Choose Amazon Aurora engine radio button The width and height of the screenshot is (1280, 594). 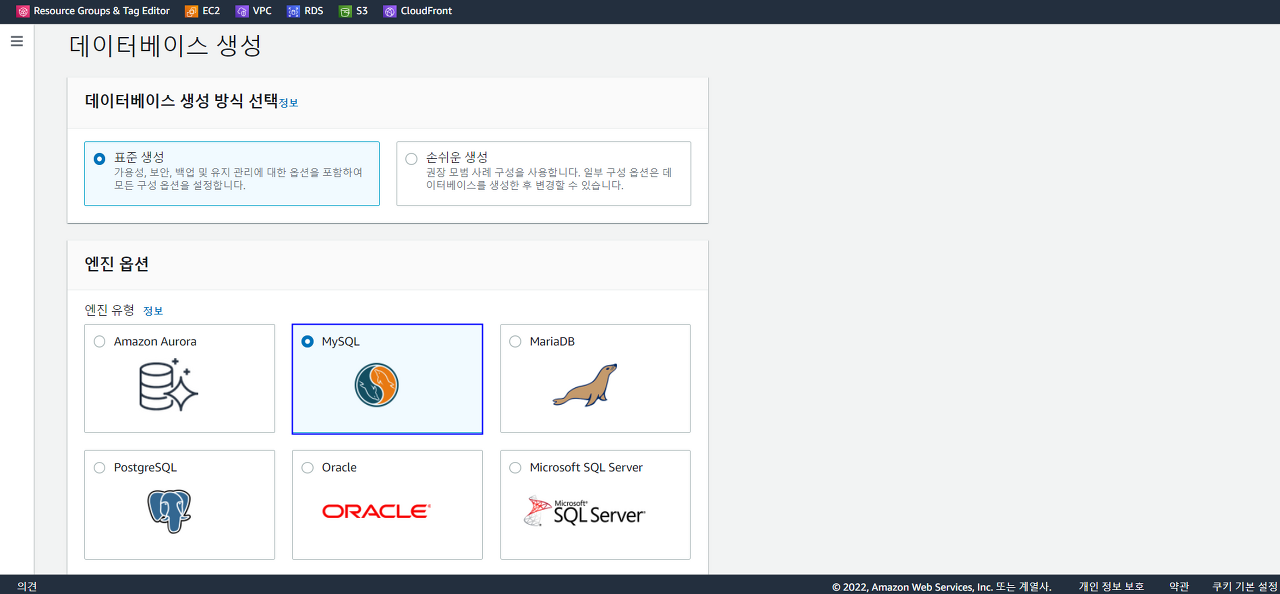tap(99, 341)
